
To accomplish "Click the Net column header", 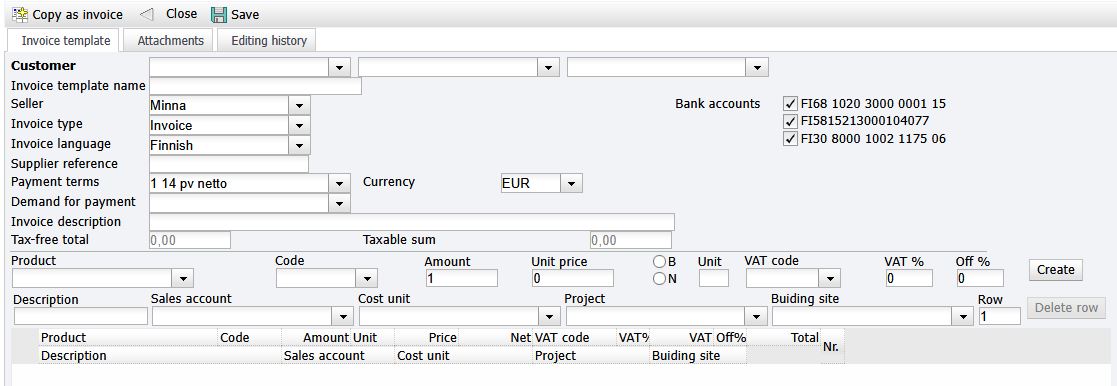I will pos(496,338).
